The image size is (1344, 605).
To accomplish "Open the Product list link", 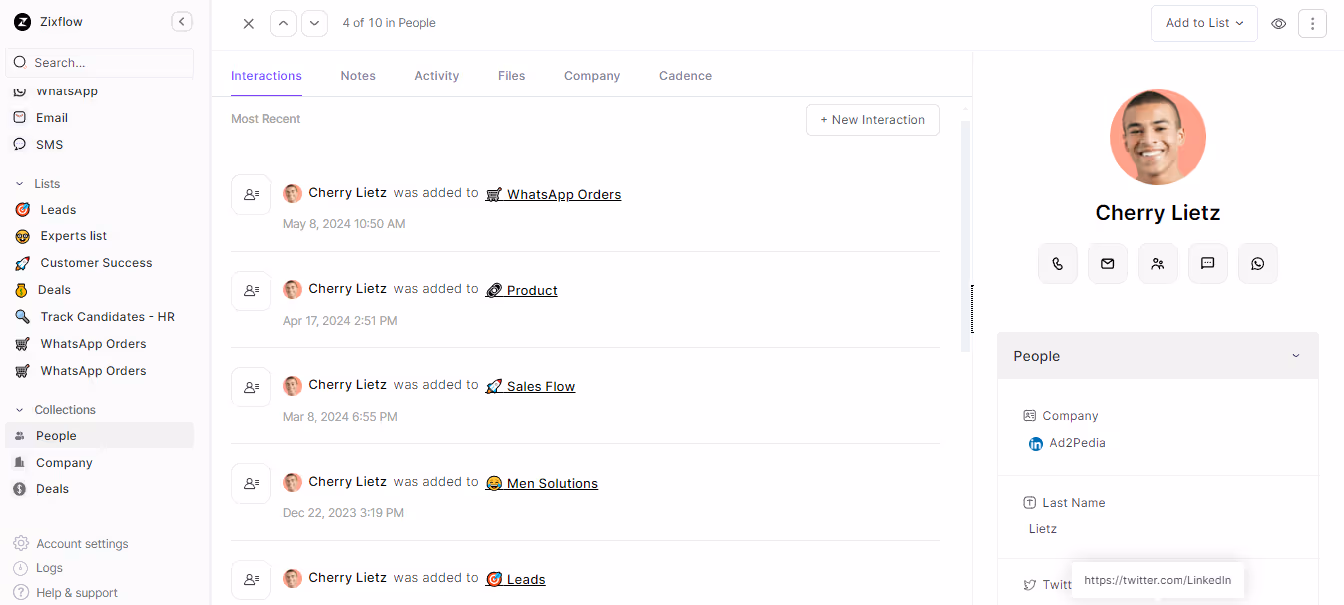I will 521,290.
